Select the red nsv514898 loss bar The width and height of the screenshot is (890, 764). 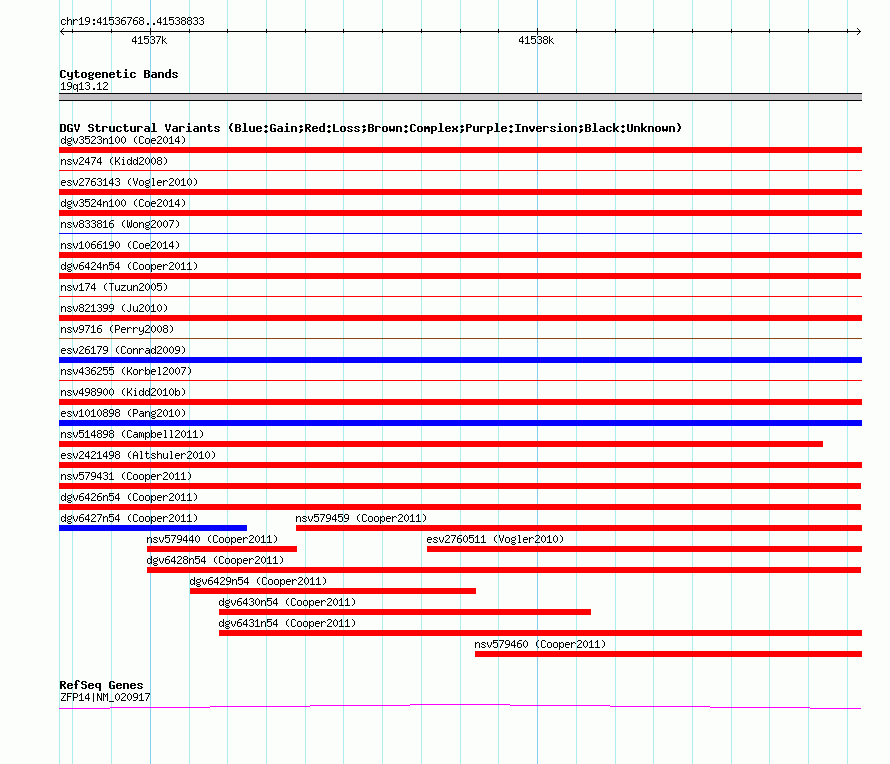[441, 444]
